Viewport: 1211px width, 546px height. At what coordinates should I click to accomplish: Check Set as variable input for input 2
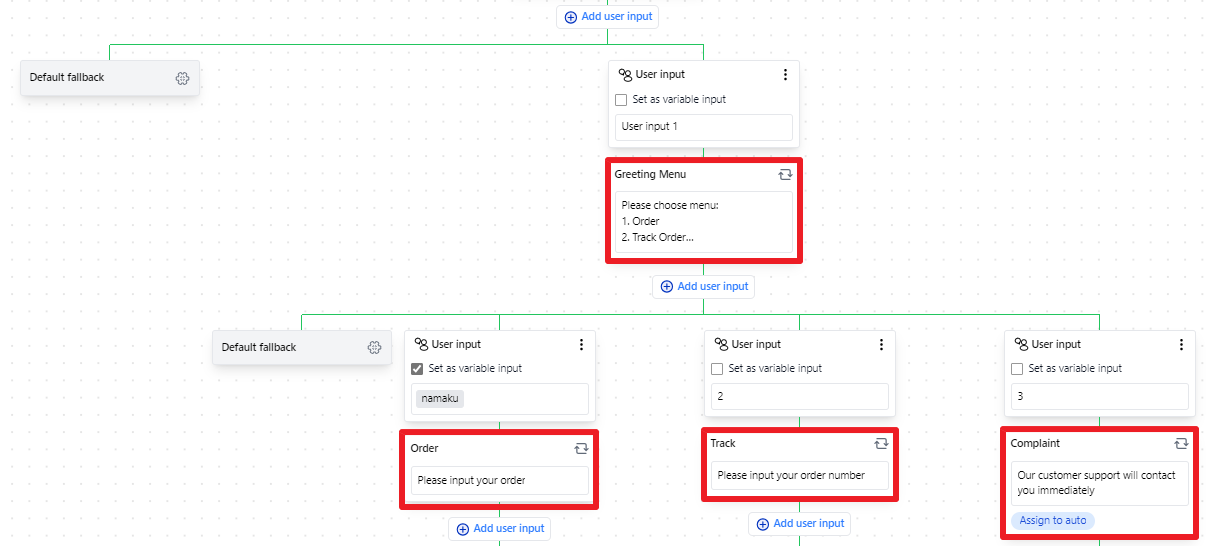coord(717,369)
